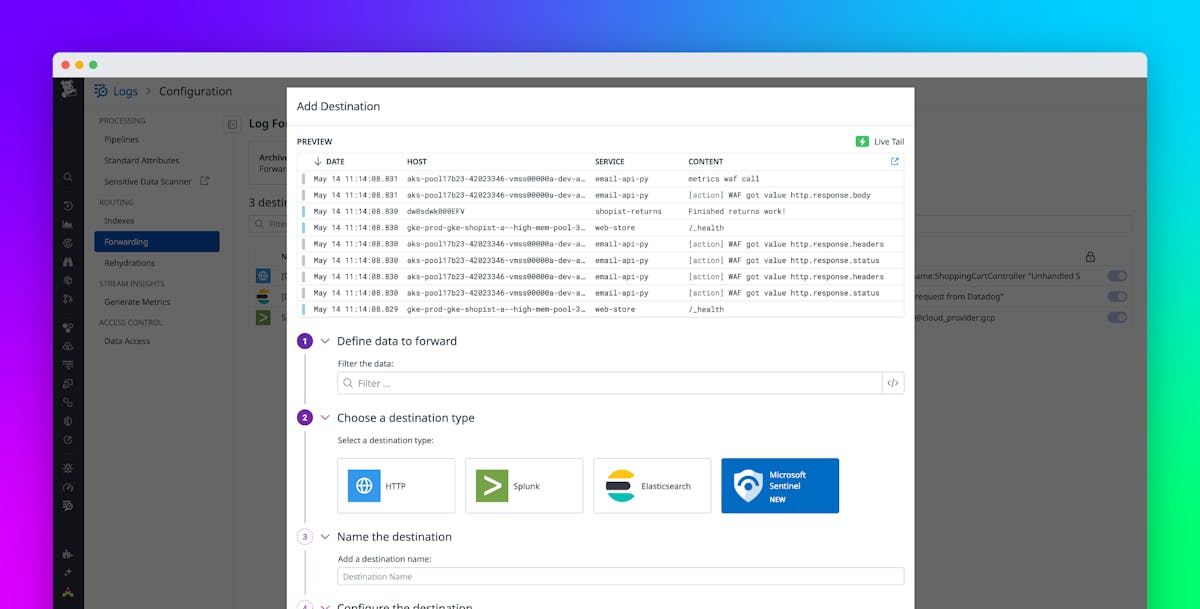The image size is (1200, 609).
Task: Click the Destination Name input field
Action: coord(620,576)
